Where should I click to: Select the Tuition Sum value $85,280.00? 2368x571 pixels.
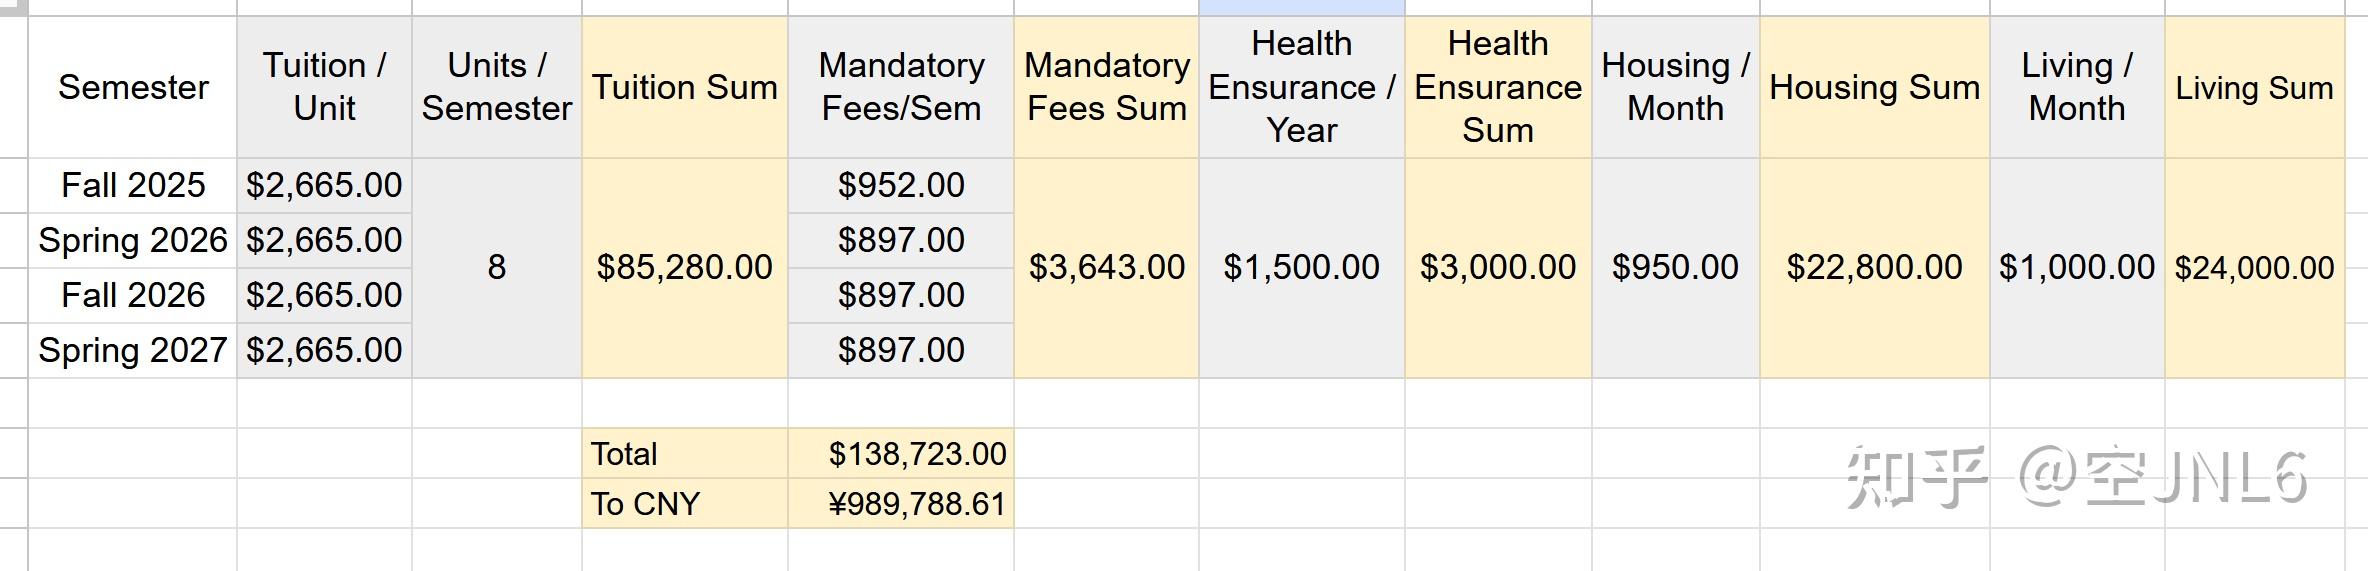(684, 267)
